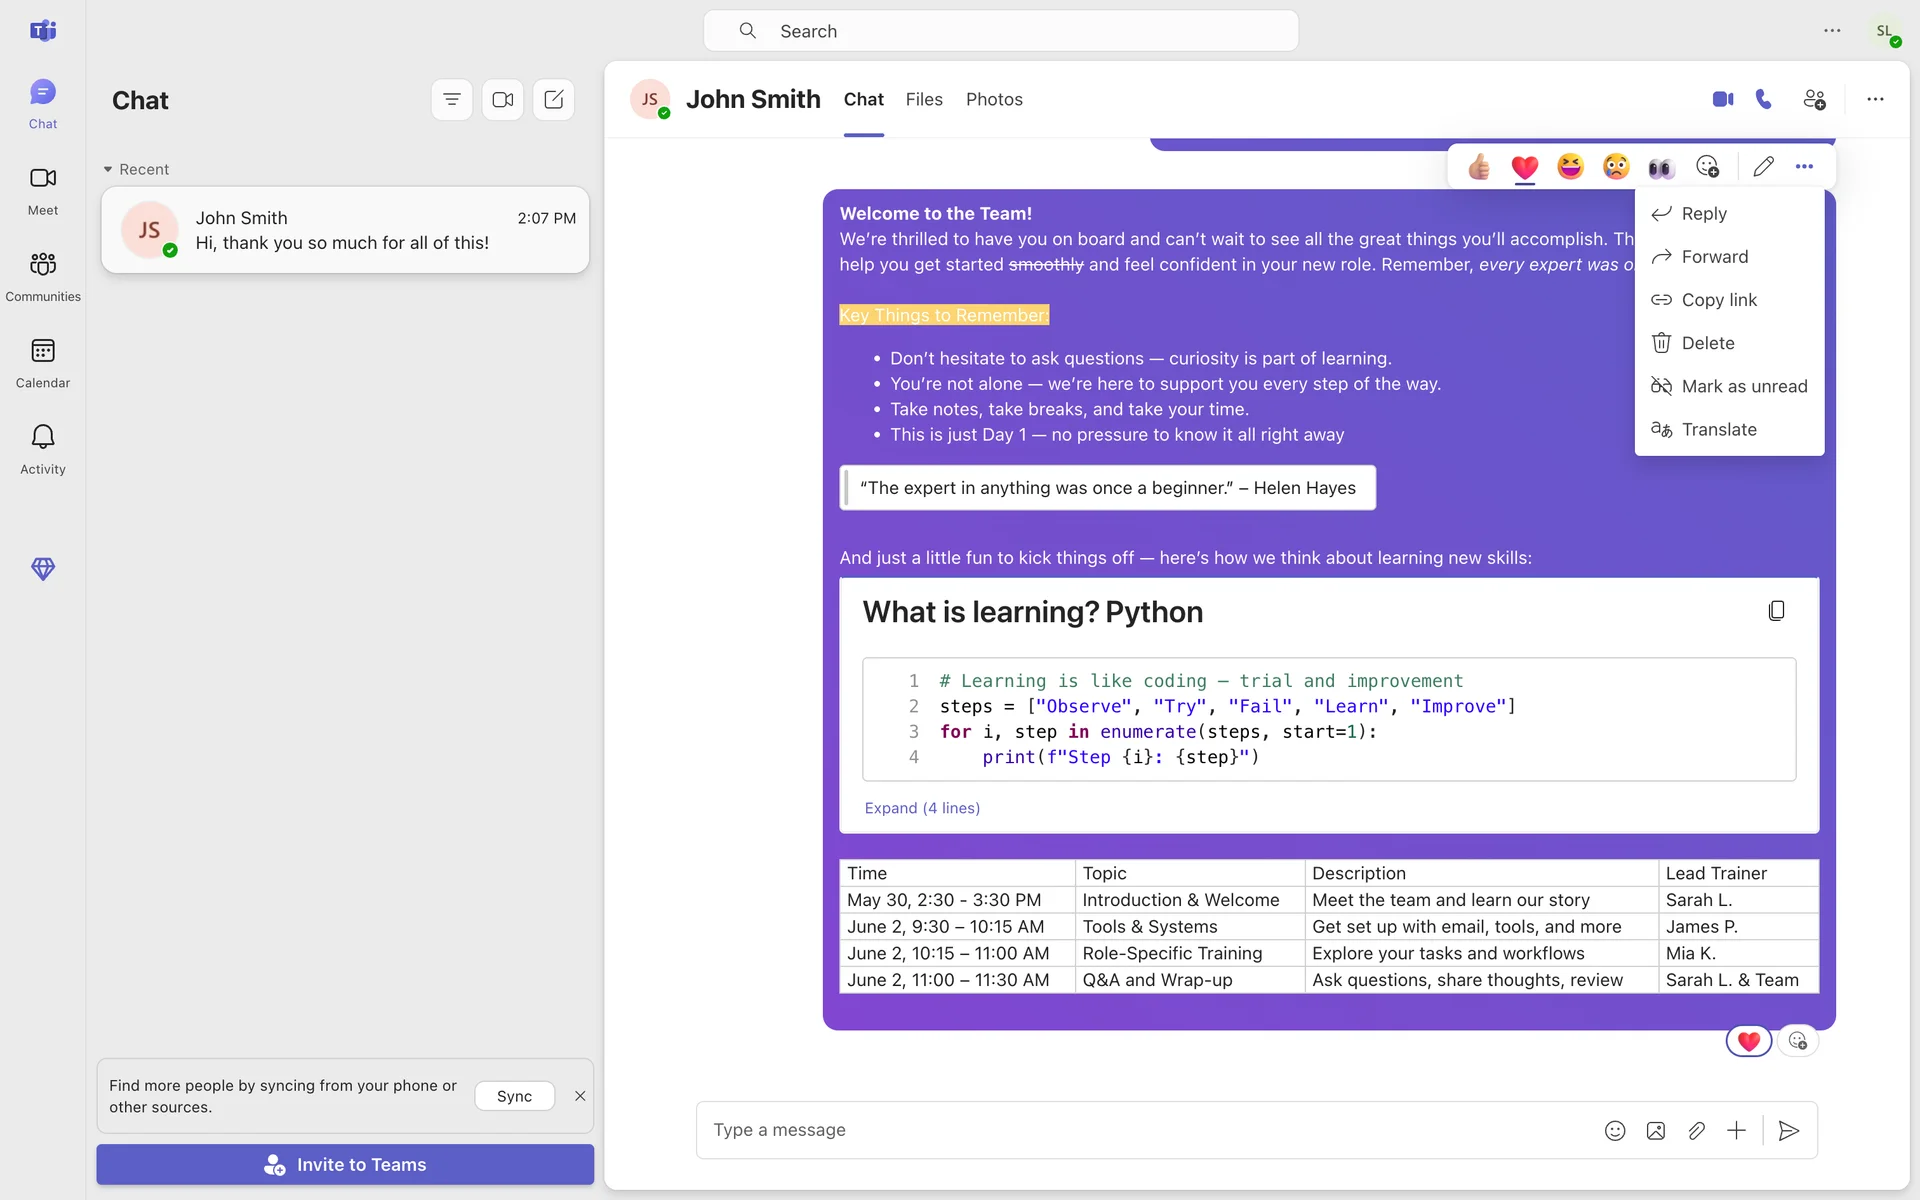Click the Invite to Teams button
Viewport: 1920px width, 1200px height.
(x=345, y=1164)
